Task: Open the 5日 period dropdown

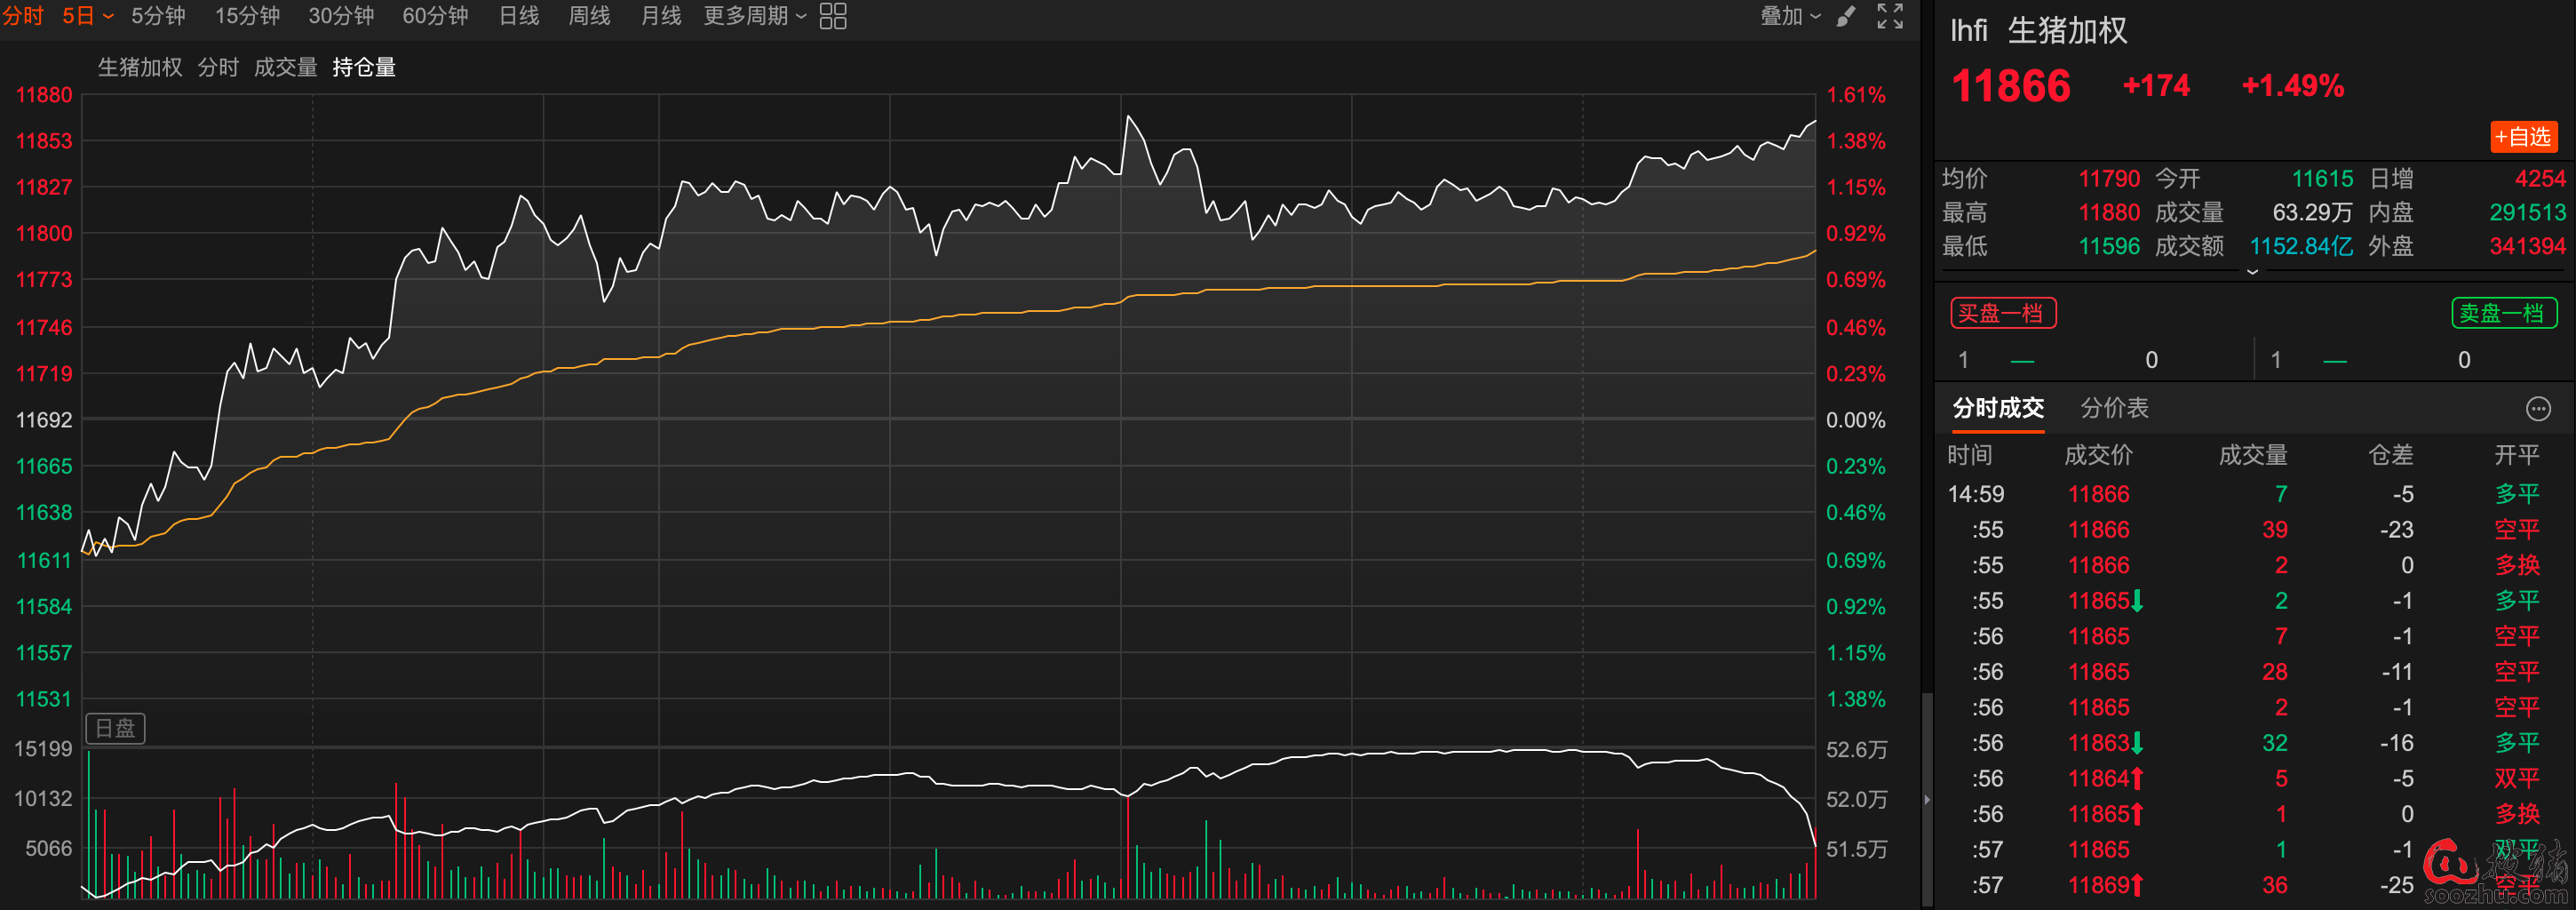Action: click(x=87, y=16)
